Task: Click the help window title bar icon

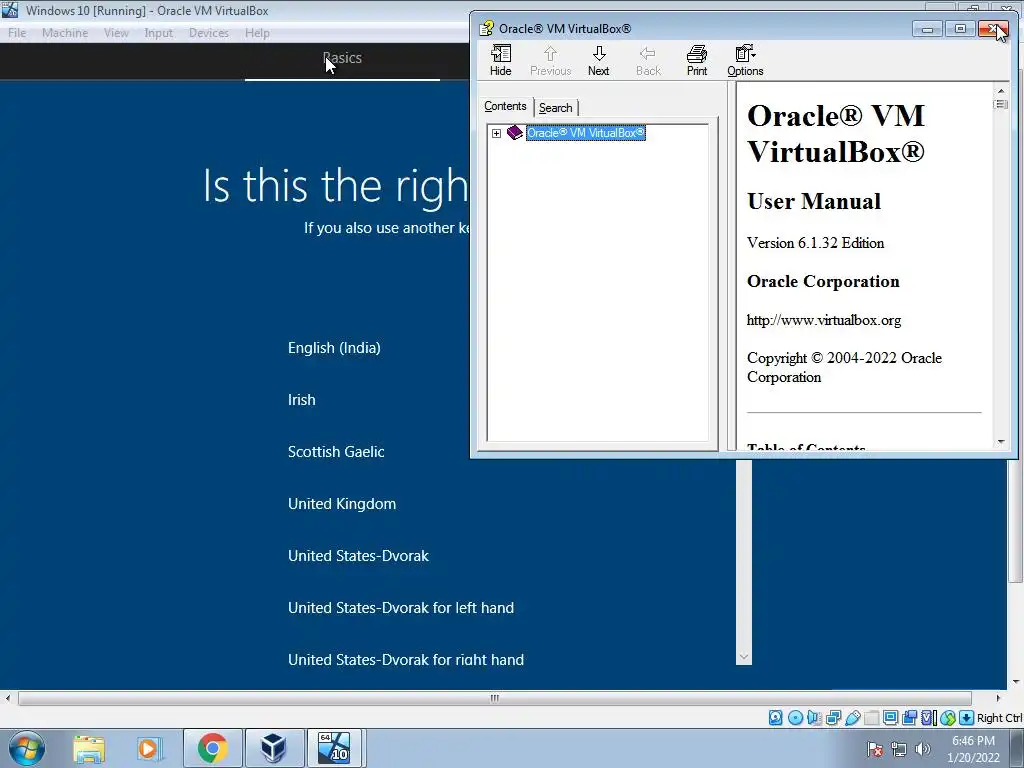Action: click(486, 28)
